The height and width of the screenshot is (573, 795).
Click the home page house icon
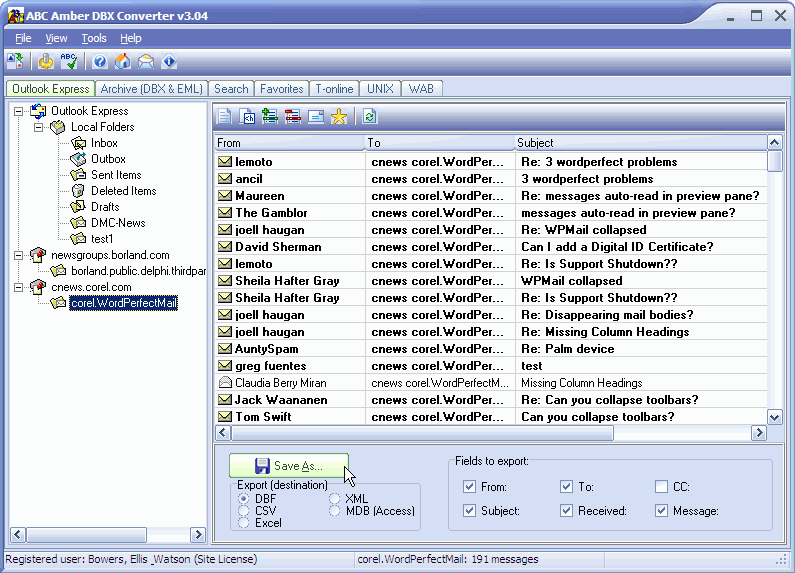point(123,61)
